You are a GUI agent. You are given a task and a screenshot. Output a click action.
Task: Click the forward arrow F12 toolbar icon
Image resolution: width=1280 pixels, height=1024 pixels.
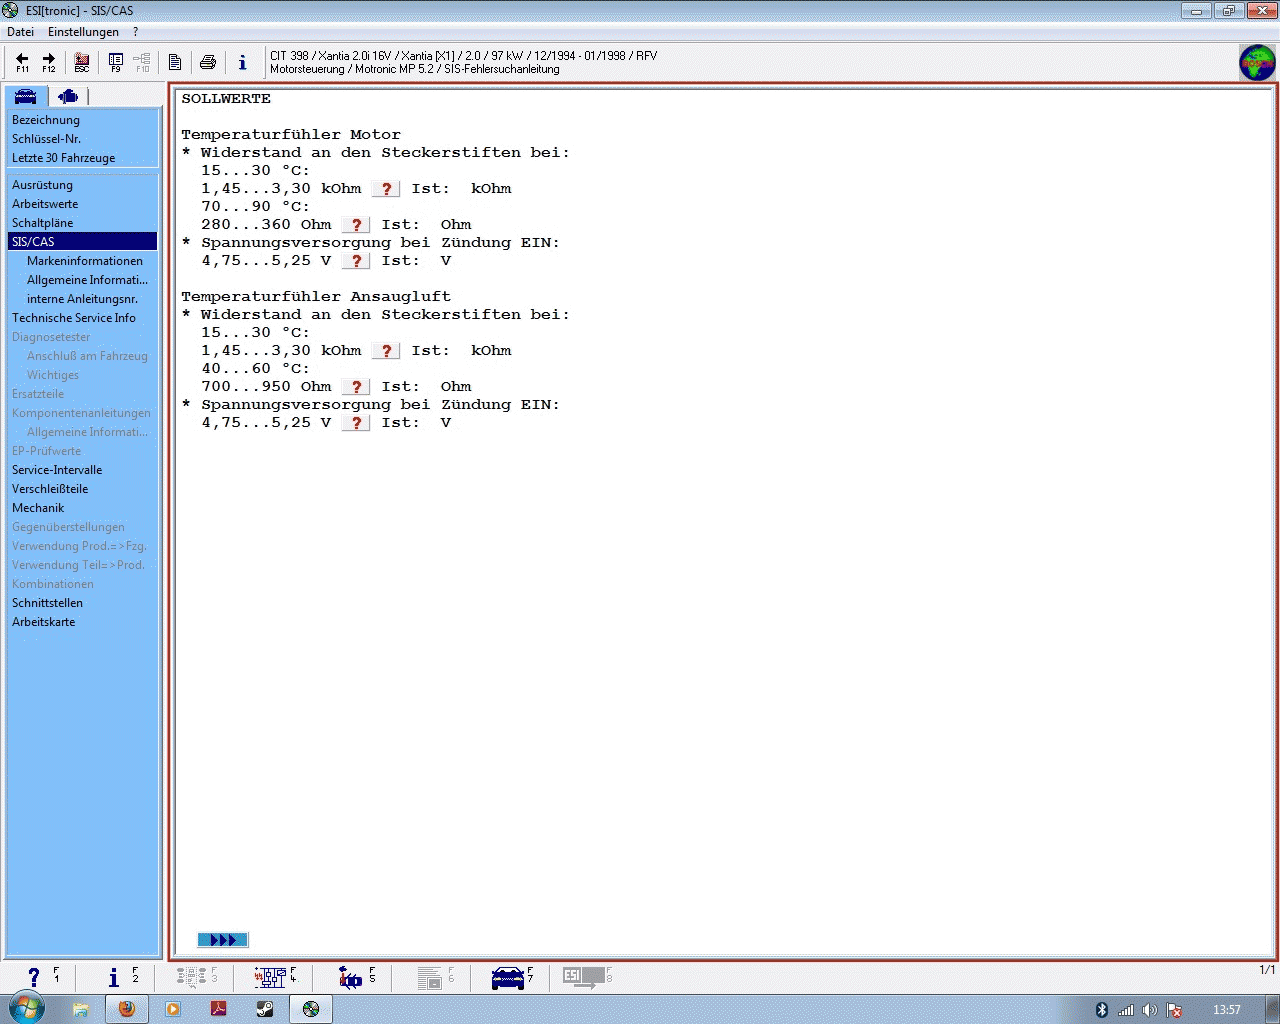point(48,62)
